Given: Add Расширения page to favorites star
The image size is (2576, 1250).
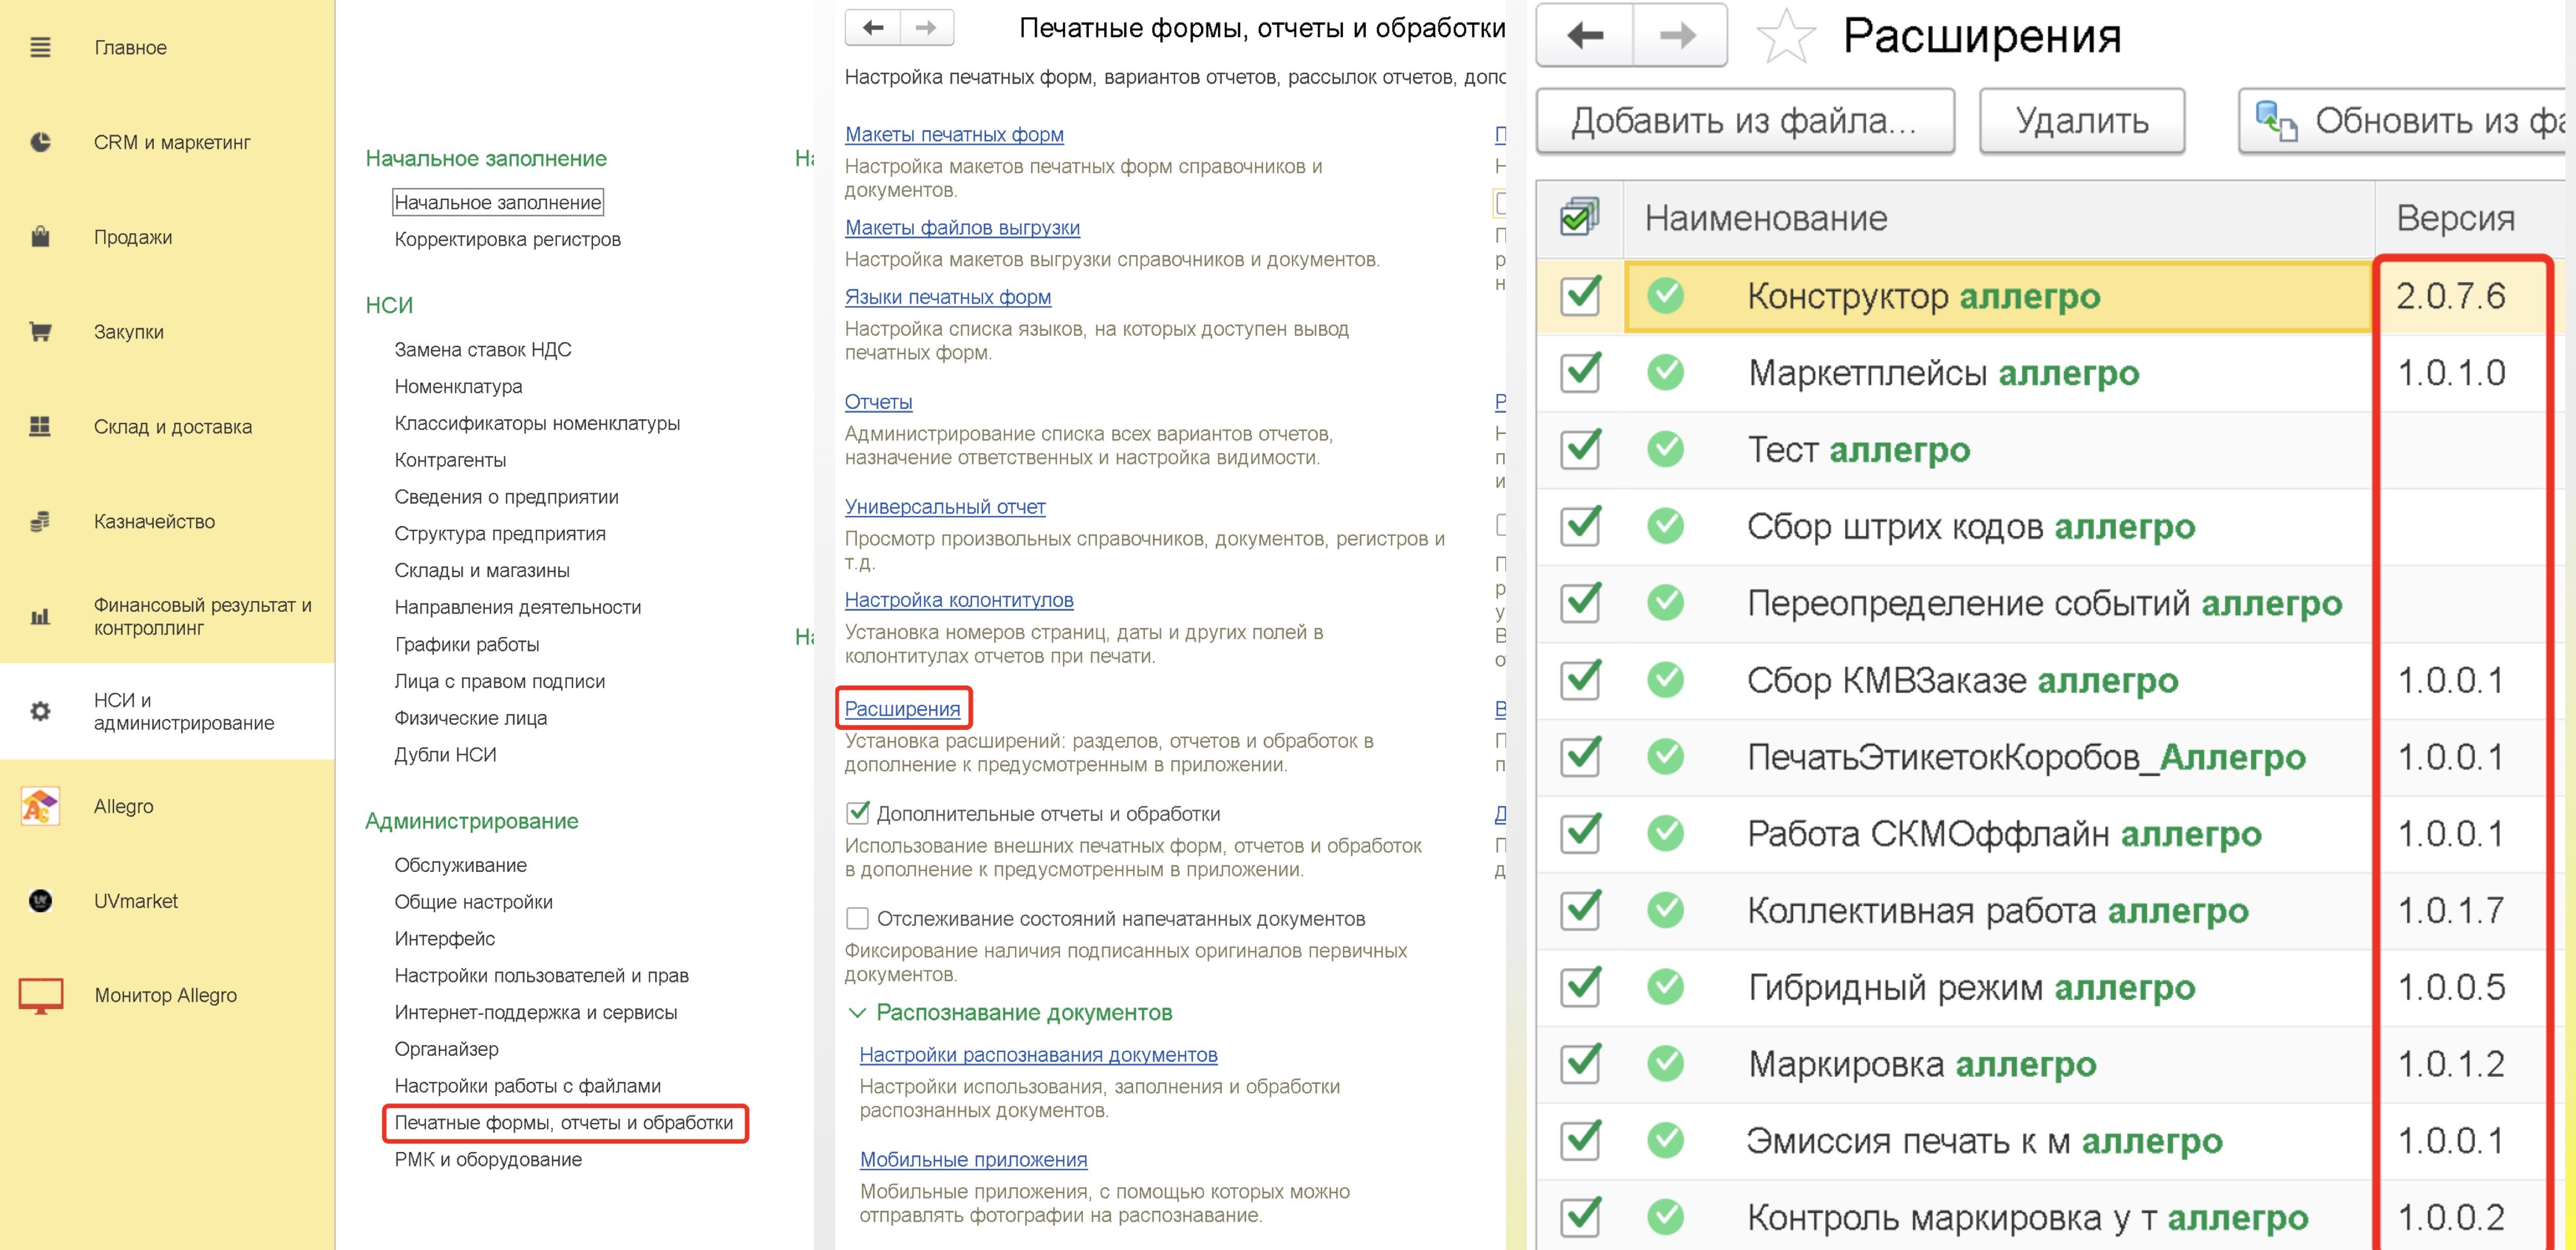Looking at the screenshot, I should pos(1785,36).
